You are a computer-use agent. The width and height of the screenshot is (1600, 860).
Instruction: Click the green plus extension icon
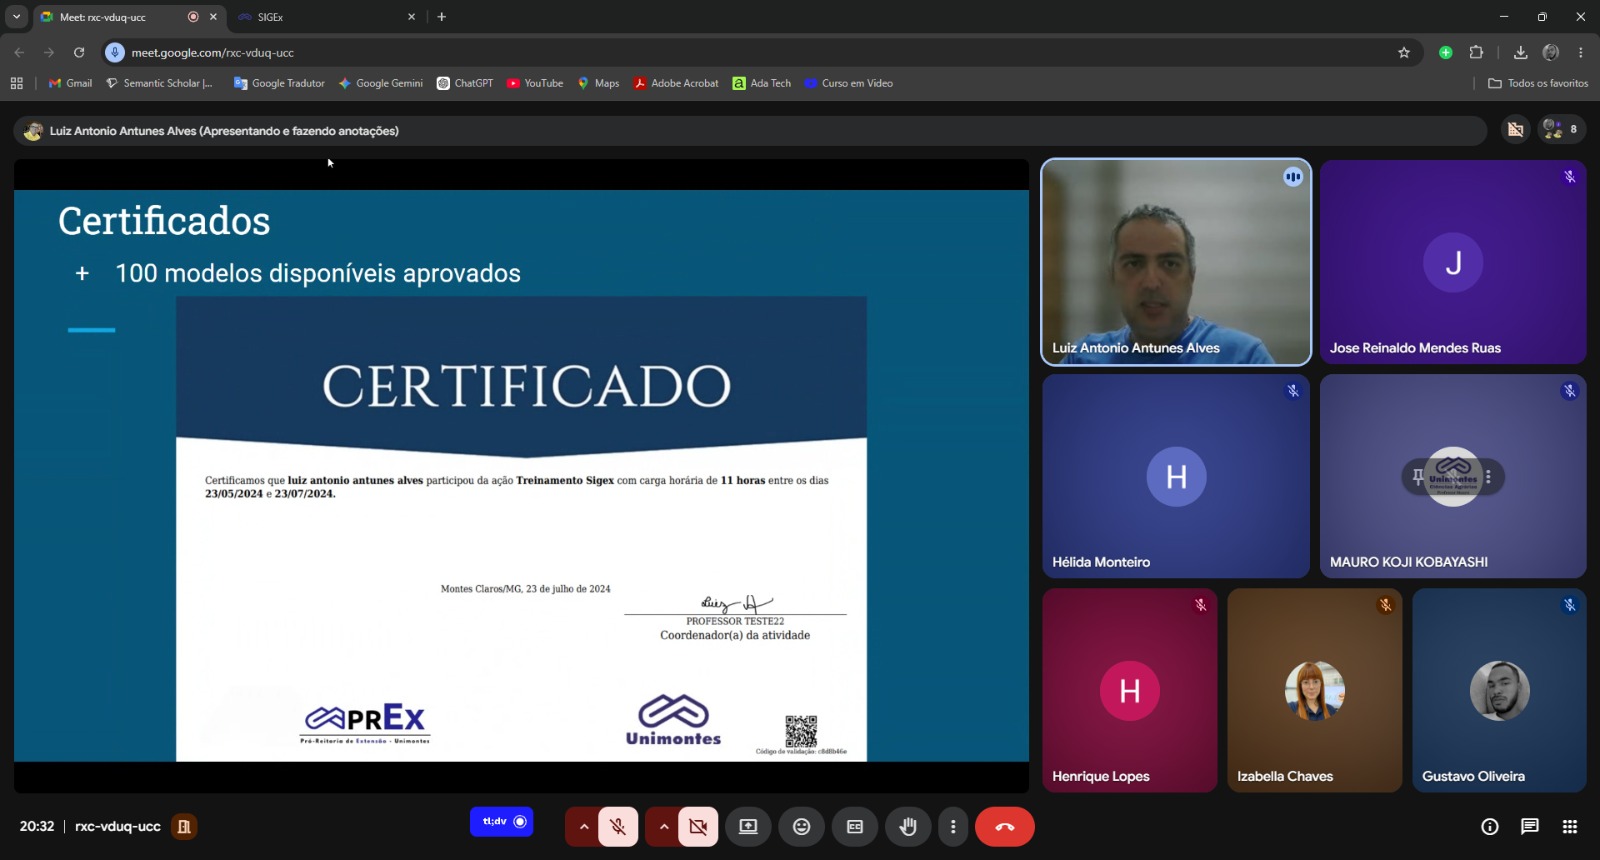[1446, 53]
